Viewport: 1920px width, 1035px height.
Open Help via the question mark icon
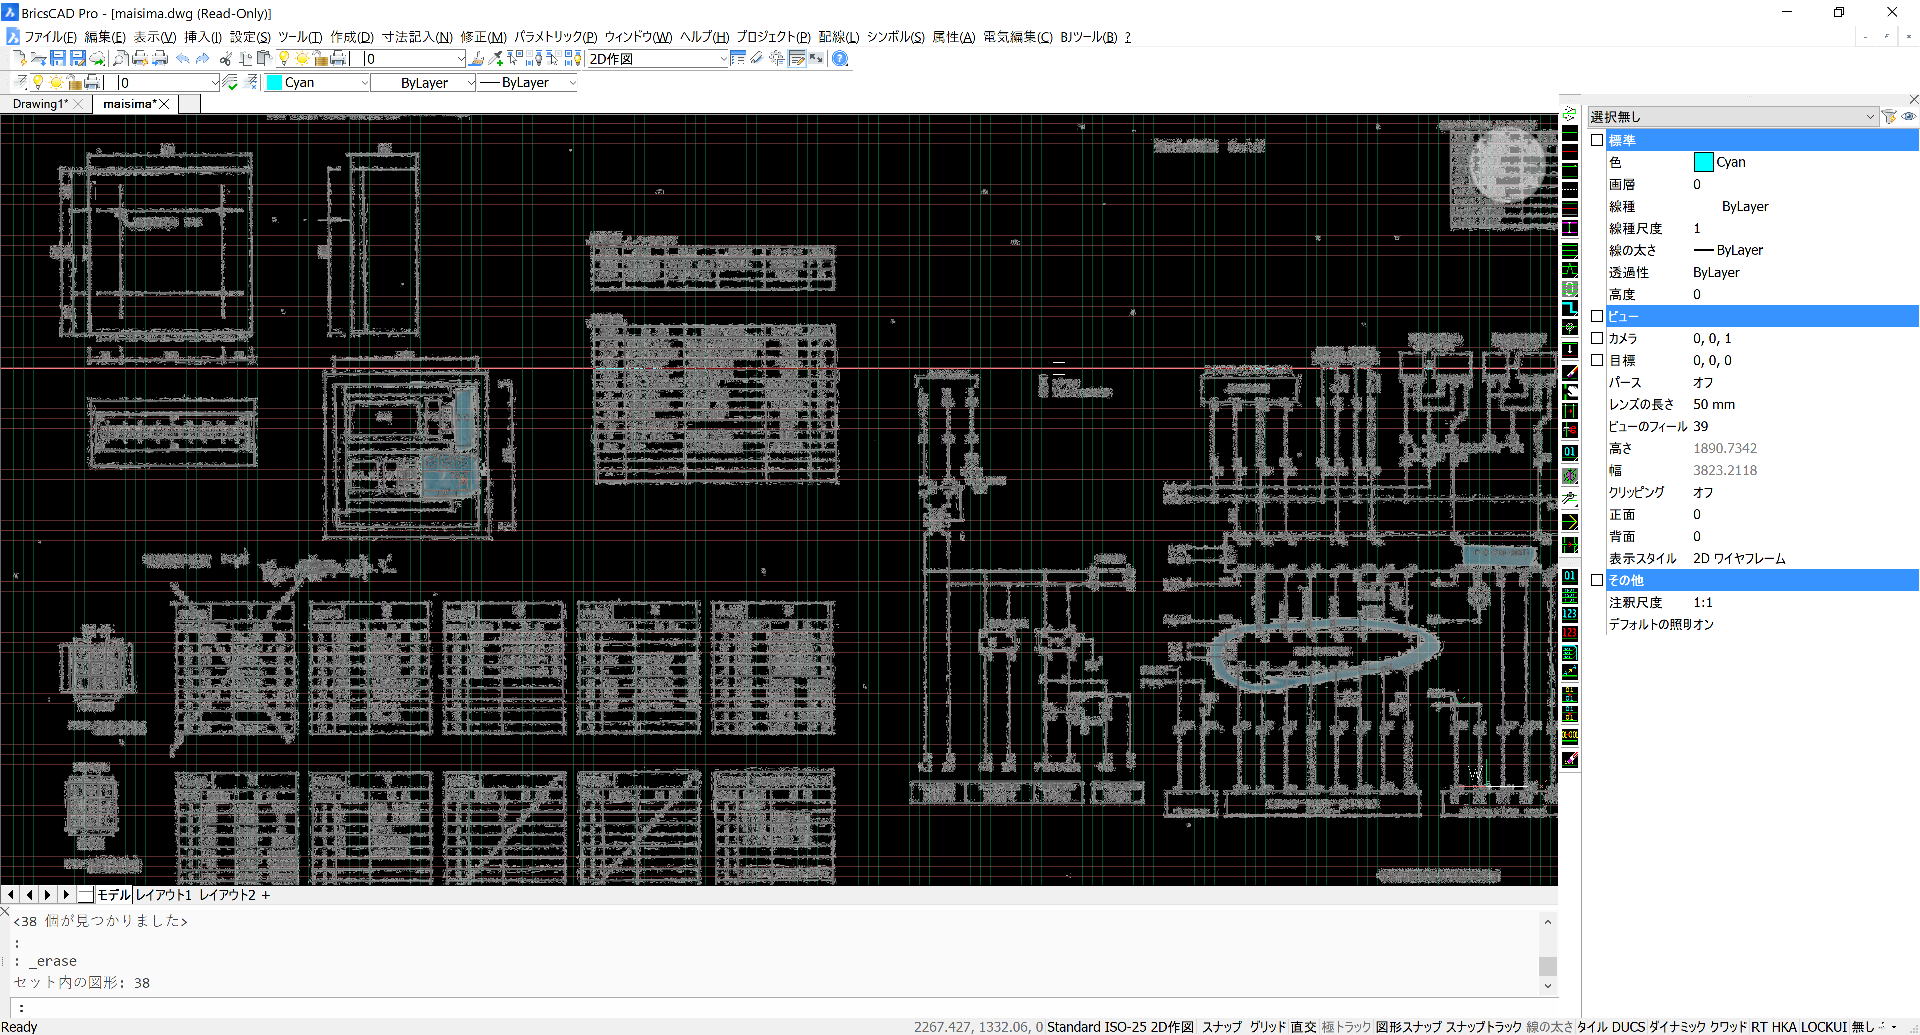840,59
